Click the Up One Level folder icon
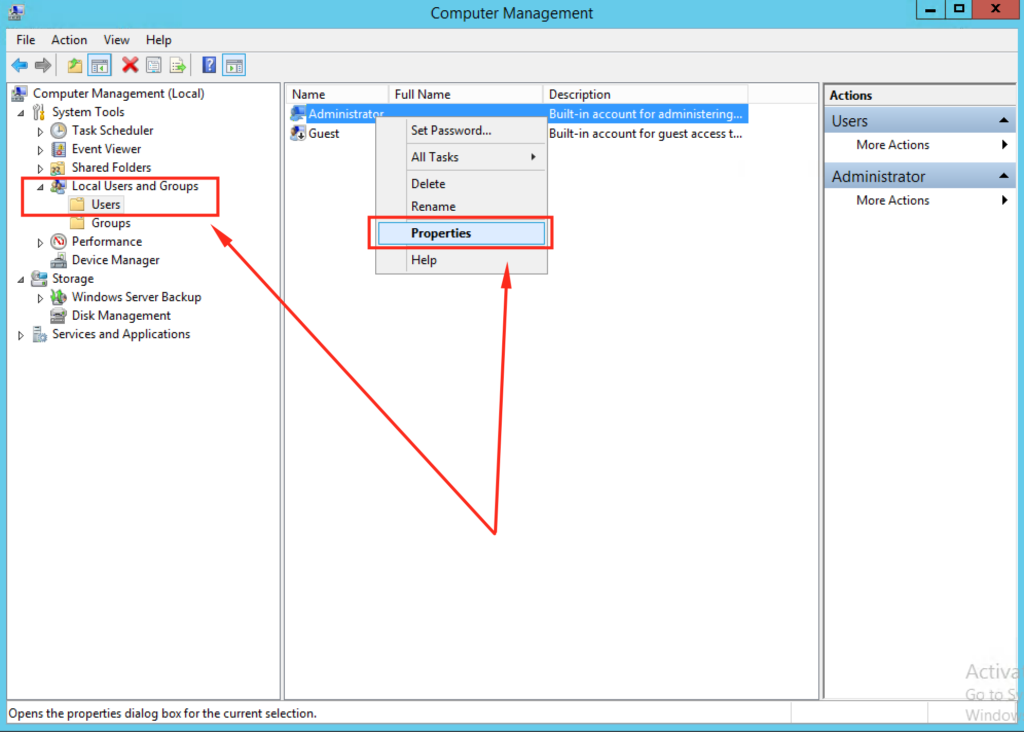 click(x=75, y=66)
